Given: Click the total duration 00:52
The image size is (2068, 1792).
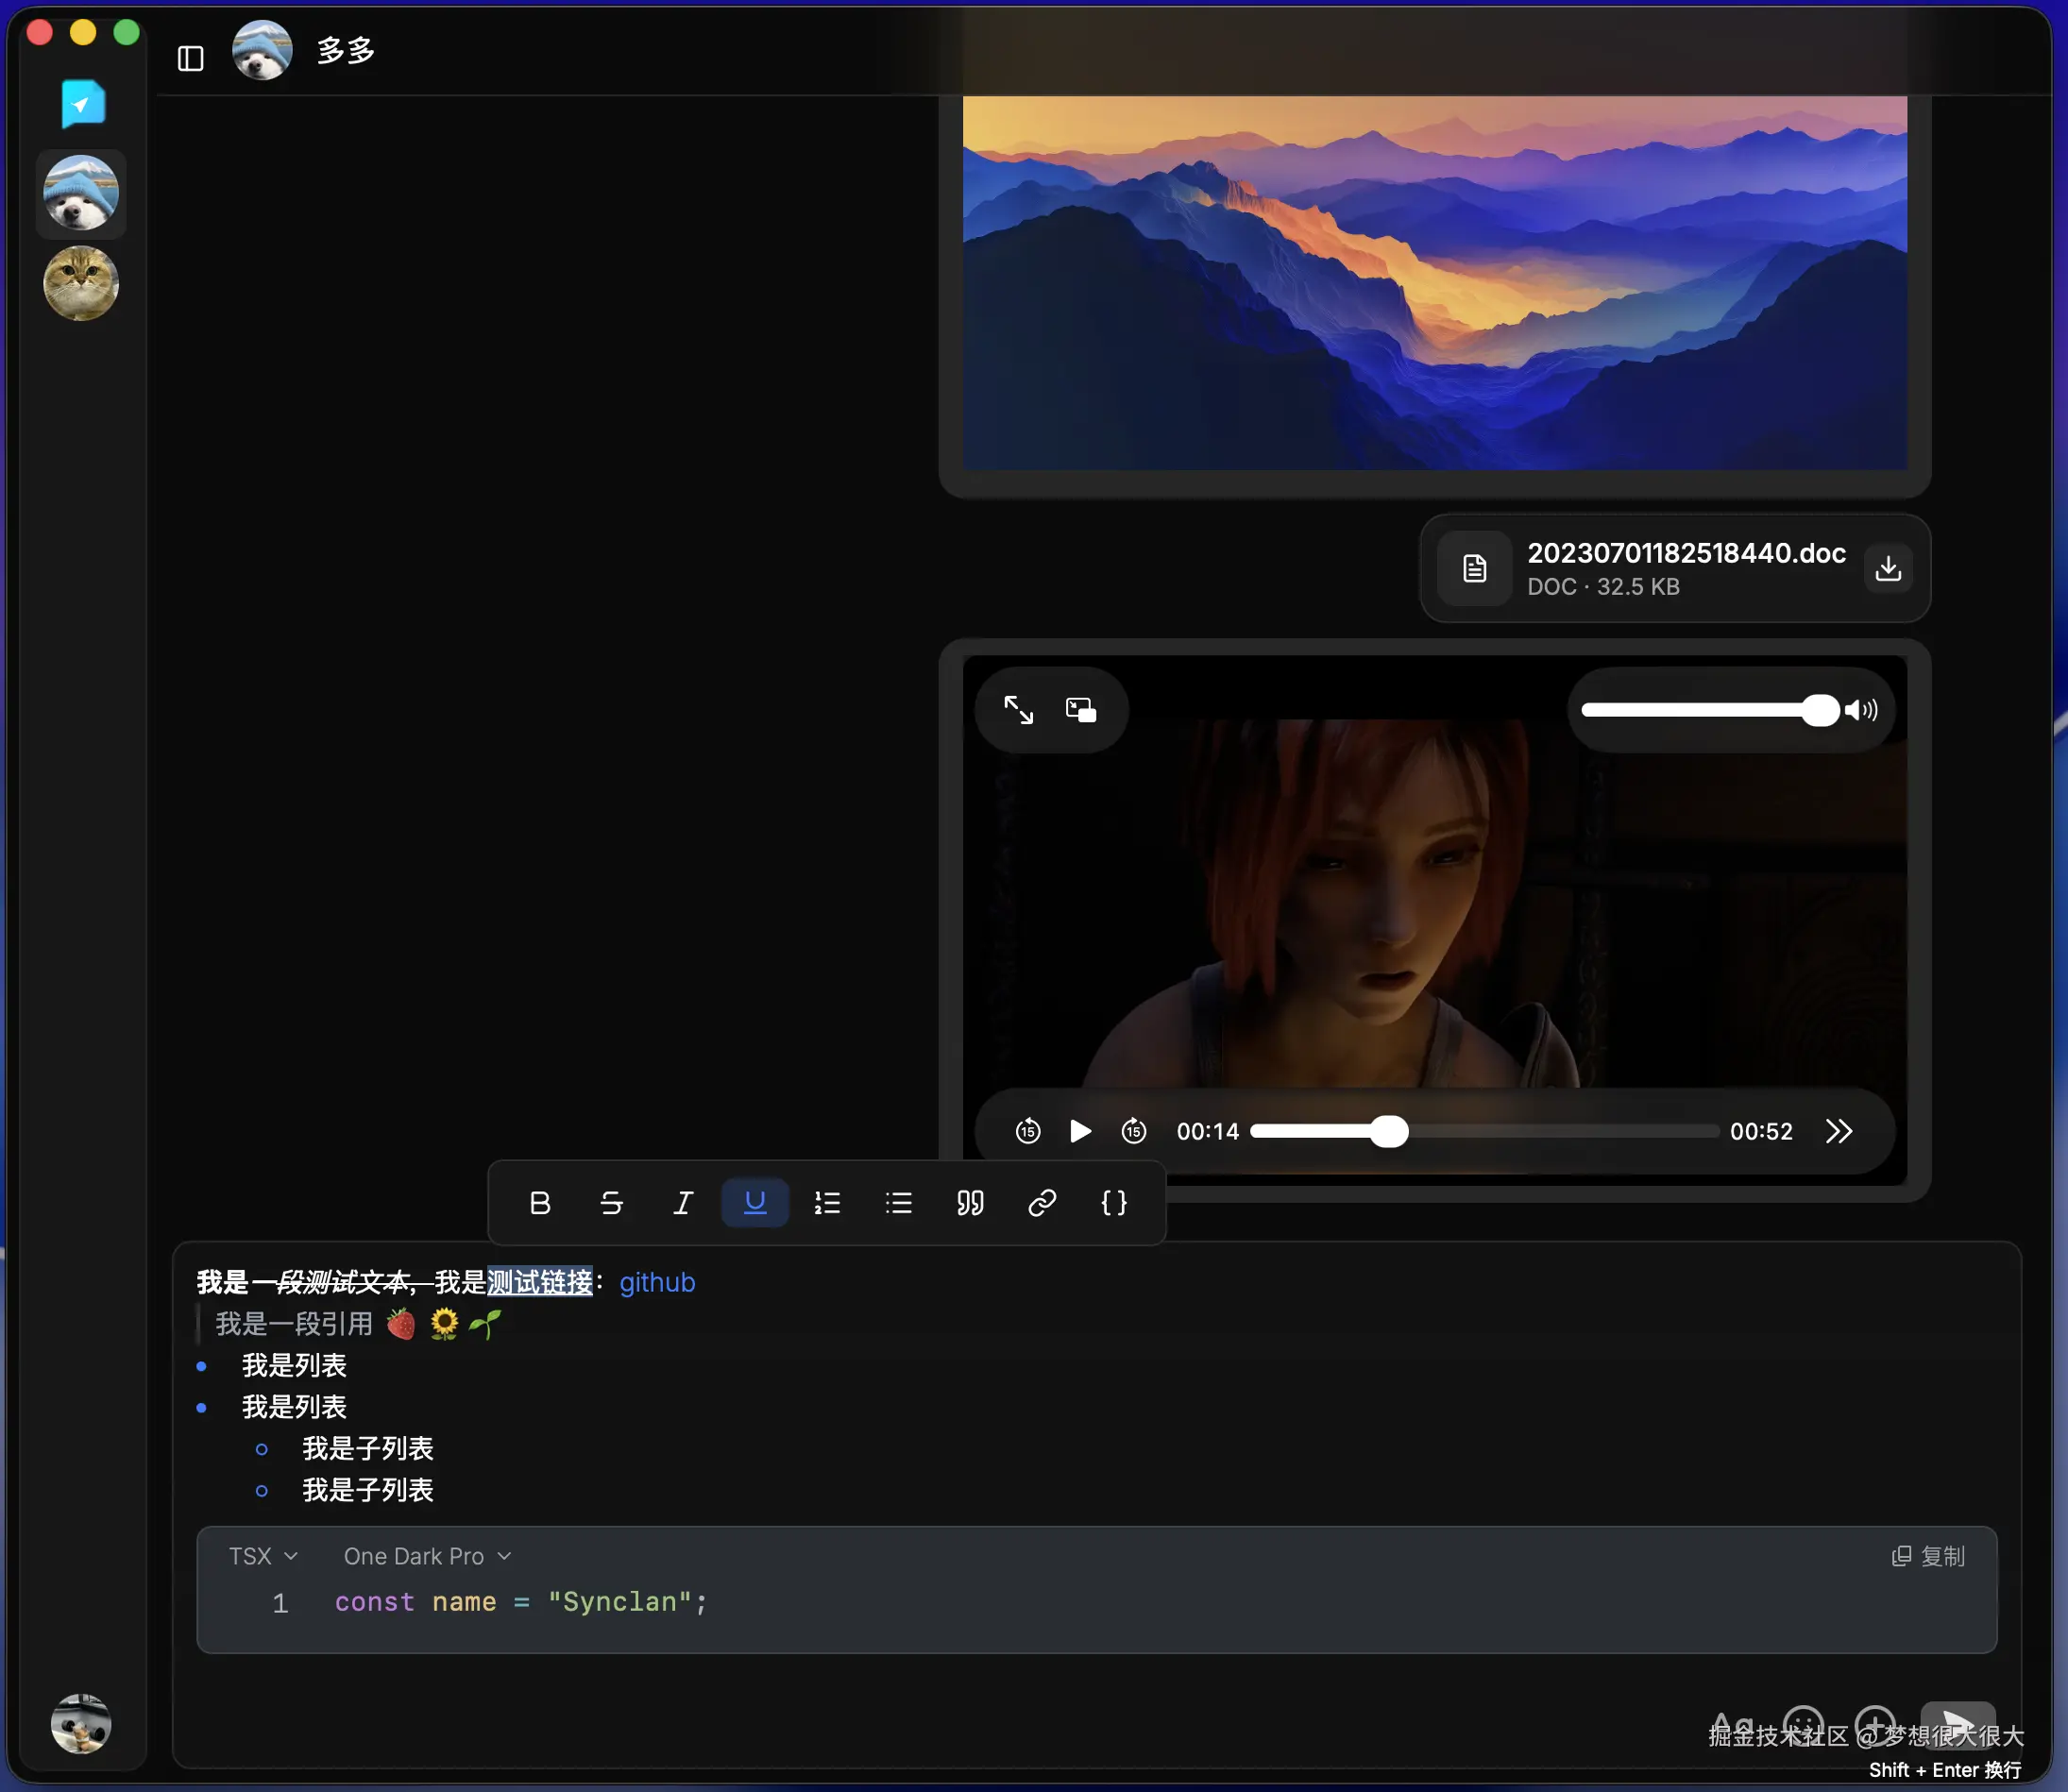Looking at the screenshot, I should (x=1761, y=1131).
